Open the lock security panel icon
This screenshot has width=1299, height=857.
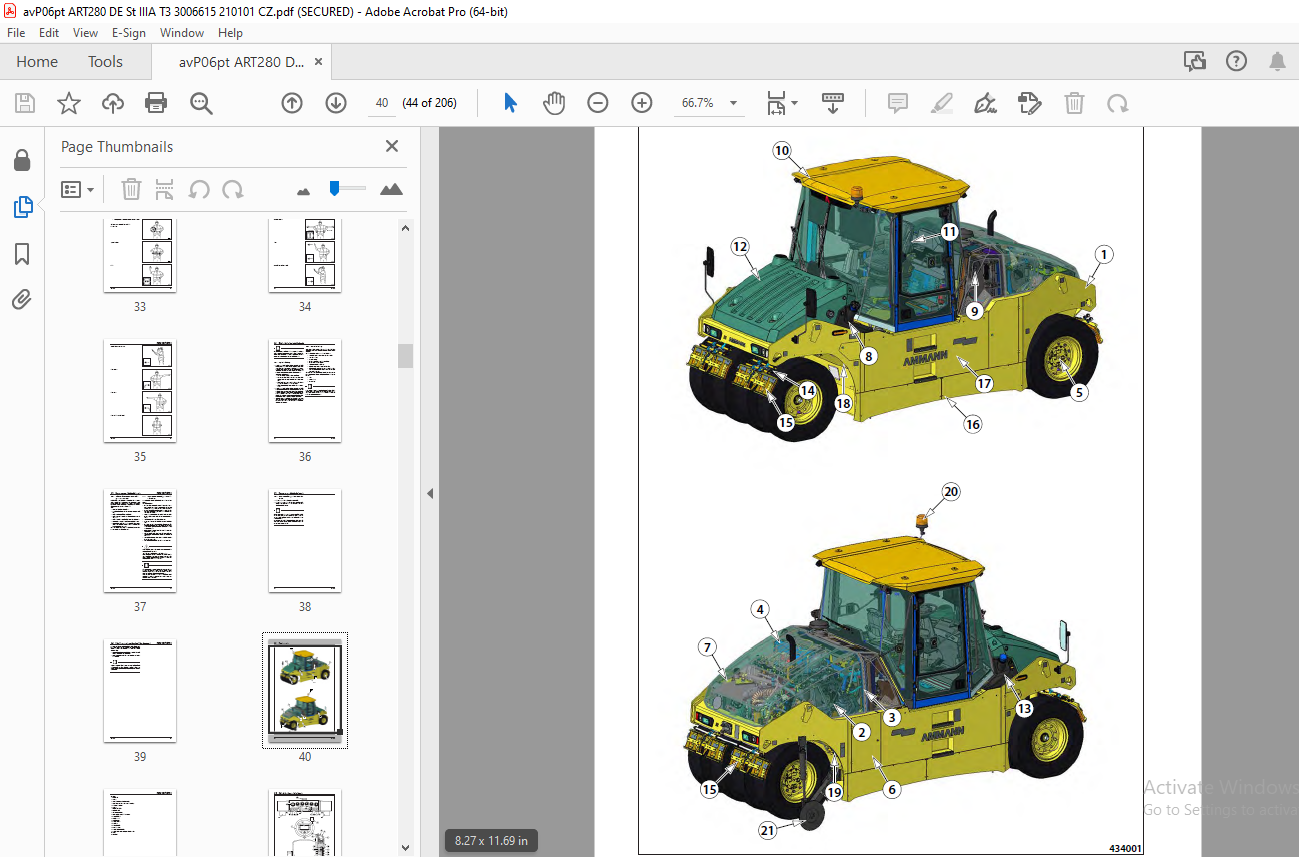pos(21,160)
